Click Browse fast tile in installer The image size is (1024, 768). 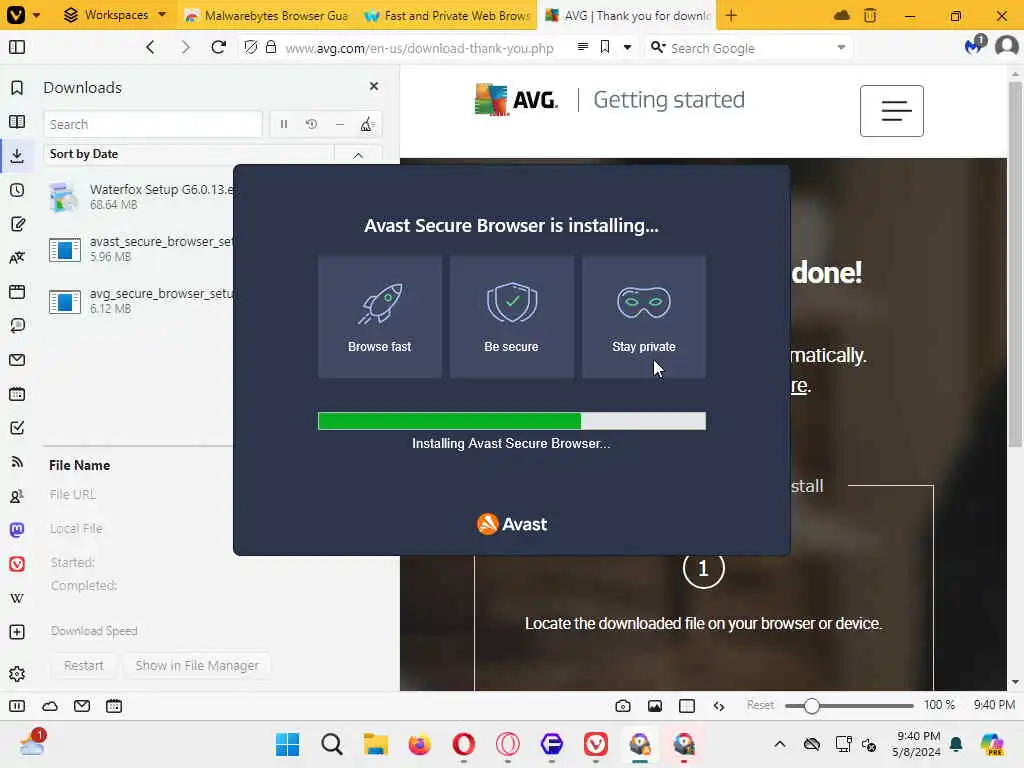[x=379, y=317]
